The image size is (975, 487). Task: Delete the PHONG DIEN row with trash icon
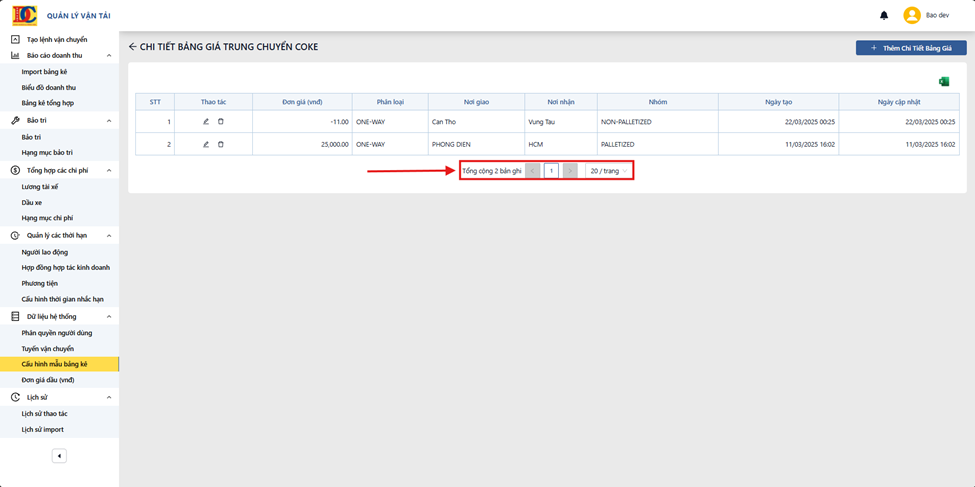(221, 144)
